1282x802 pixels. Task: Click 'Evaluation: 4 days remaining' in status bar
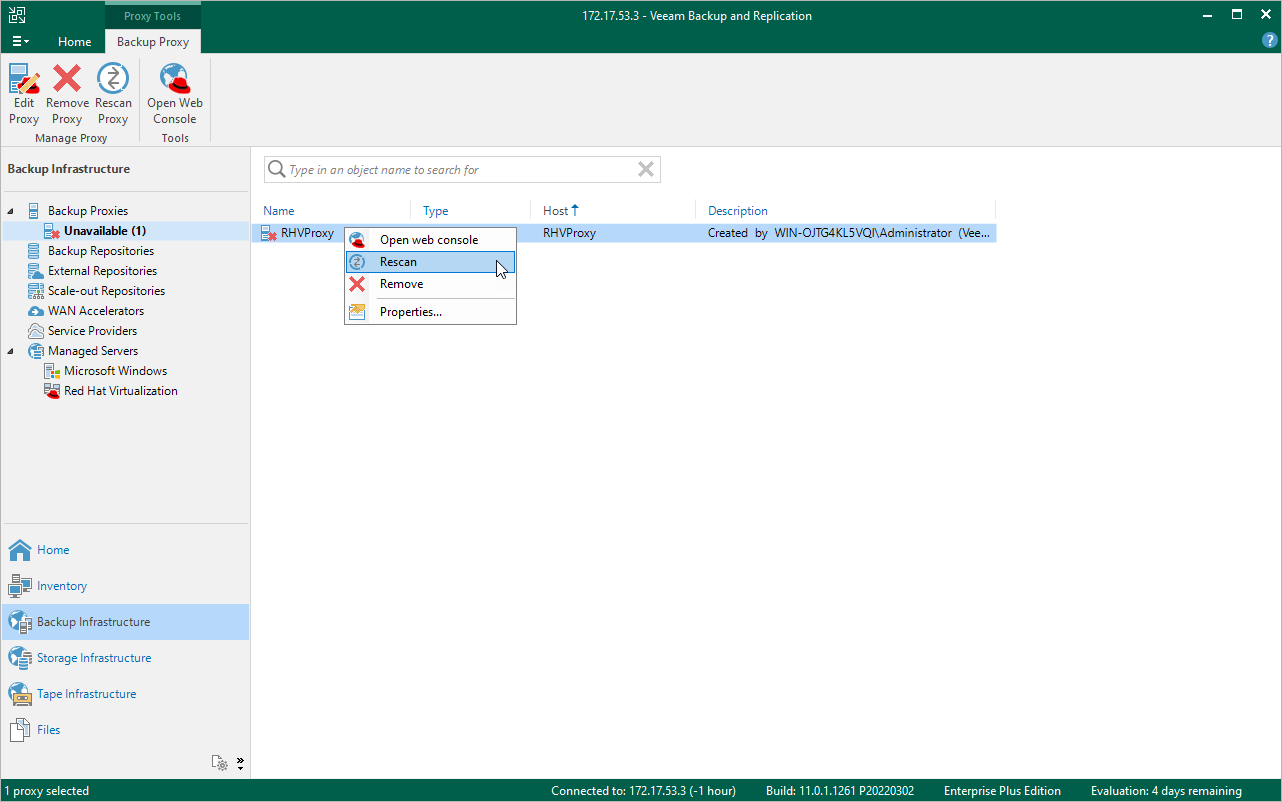[1166, 791]
